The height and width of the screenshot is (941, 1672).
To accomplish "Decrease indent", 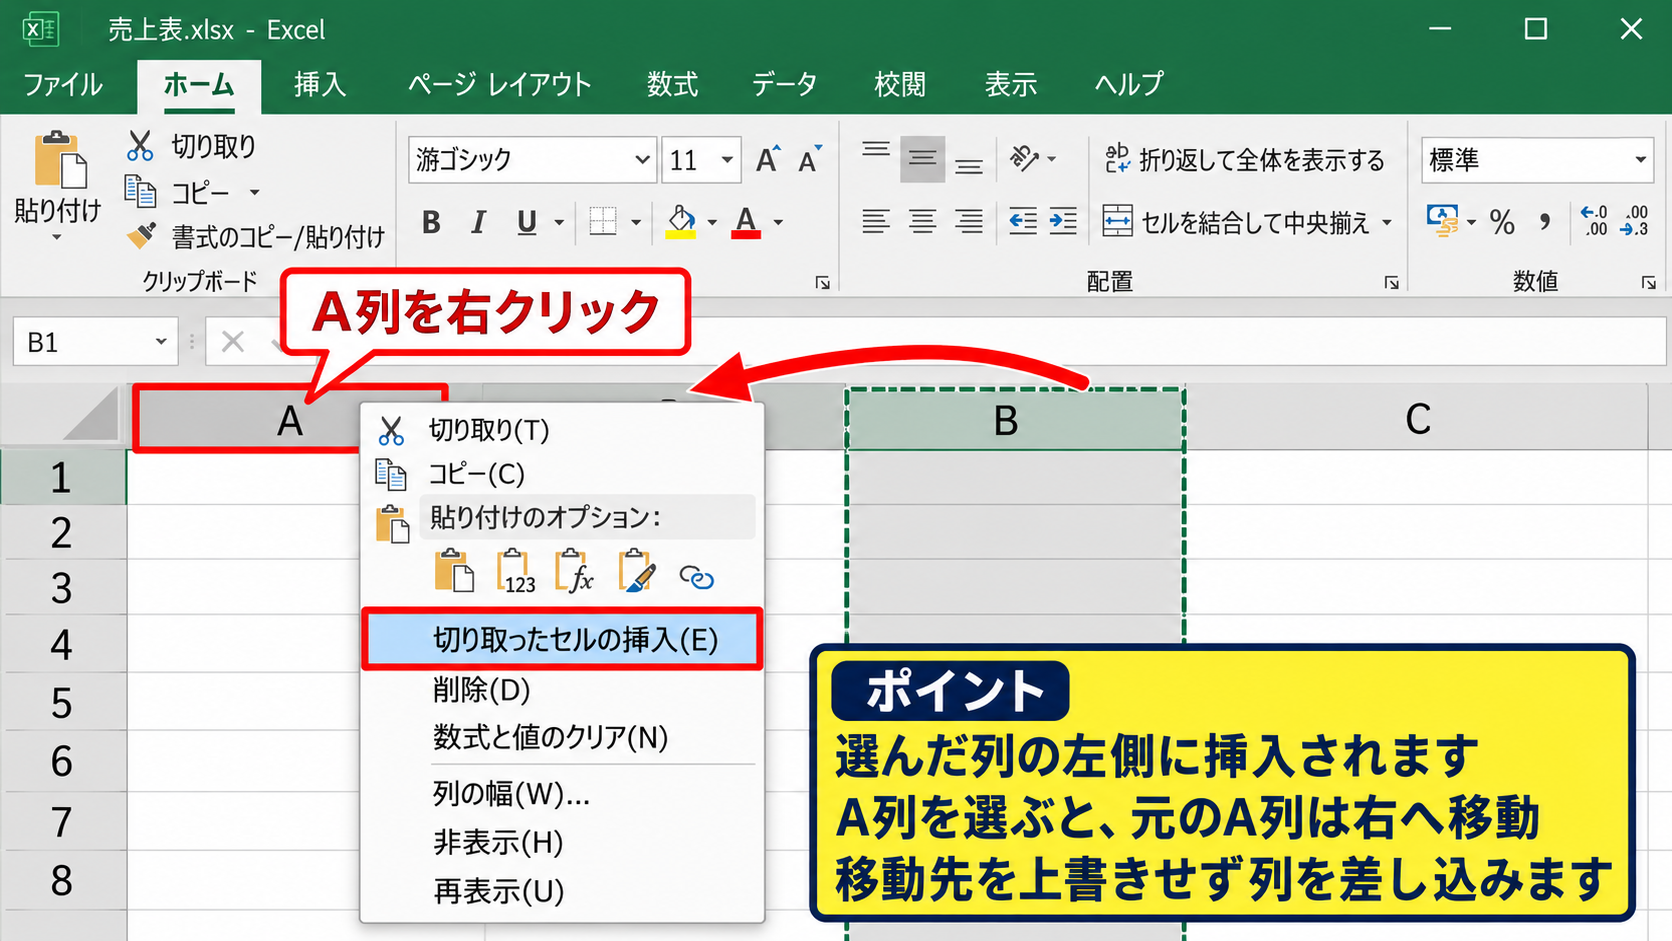I will (1022, 221).
